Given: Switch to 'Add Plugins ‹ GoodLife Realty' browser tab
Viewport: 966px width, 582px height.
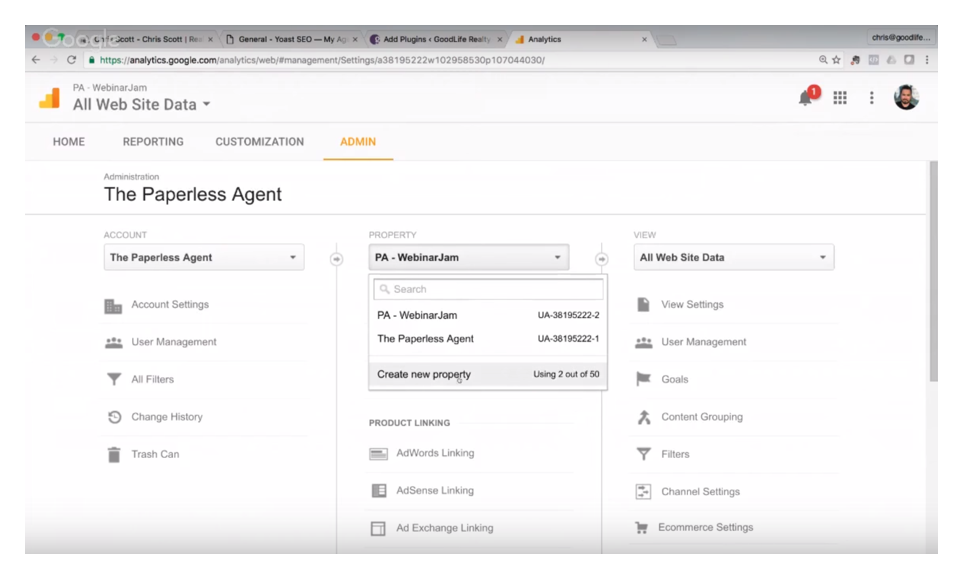Looking at the screenshot, I should (x=436, y=39).
